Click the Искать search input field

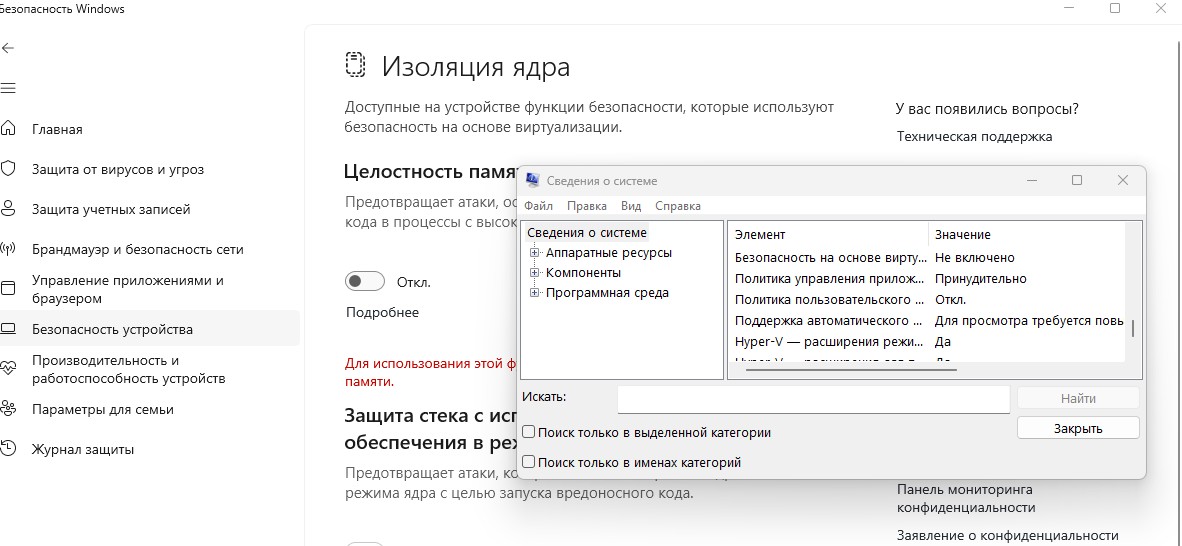[813, 399]
